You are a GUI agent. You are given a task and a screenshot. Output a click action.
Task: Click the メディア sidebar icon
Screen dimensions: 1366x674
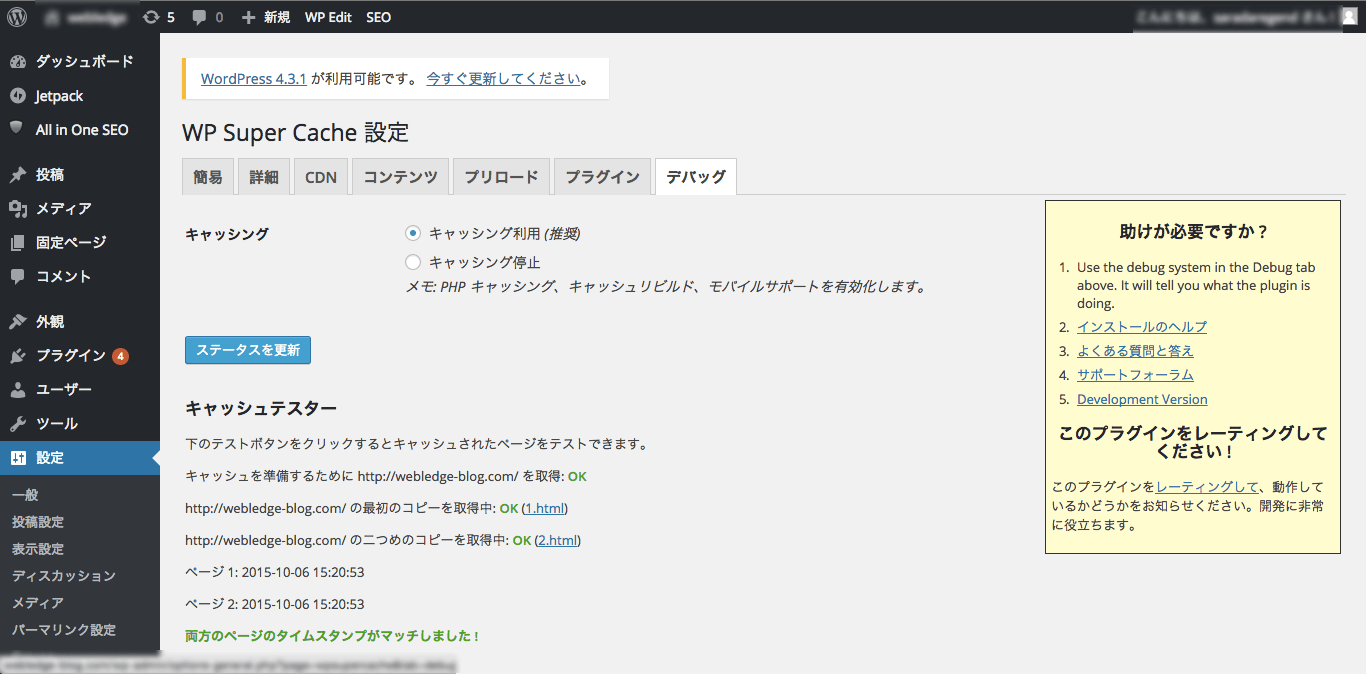(x=18, y=209)
